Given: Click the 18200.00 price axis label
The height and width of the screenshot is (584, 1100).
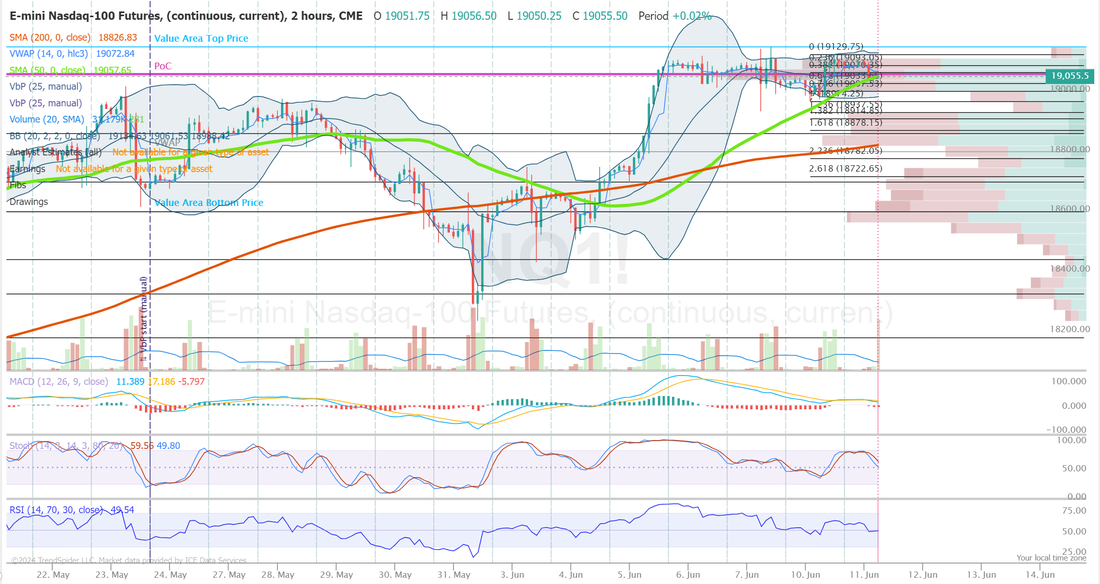Looking at the screenshot, I should [1070, 328].
